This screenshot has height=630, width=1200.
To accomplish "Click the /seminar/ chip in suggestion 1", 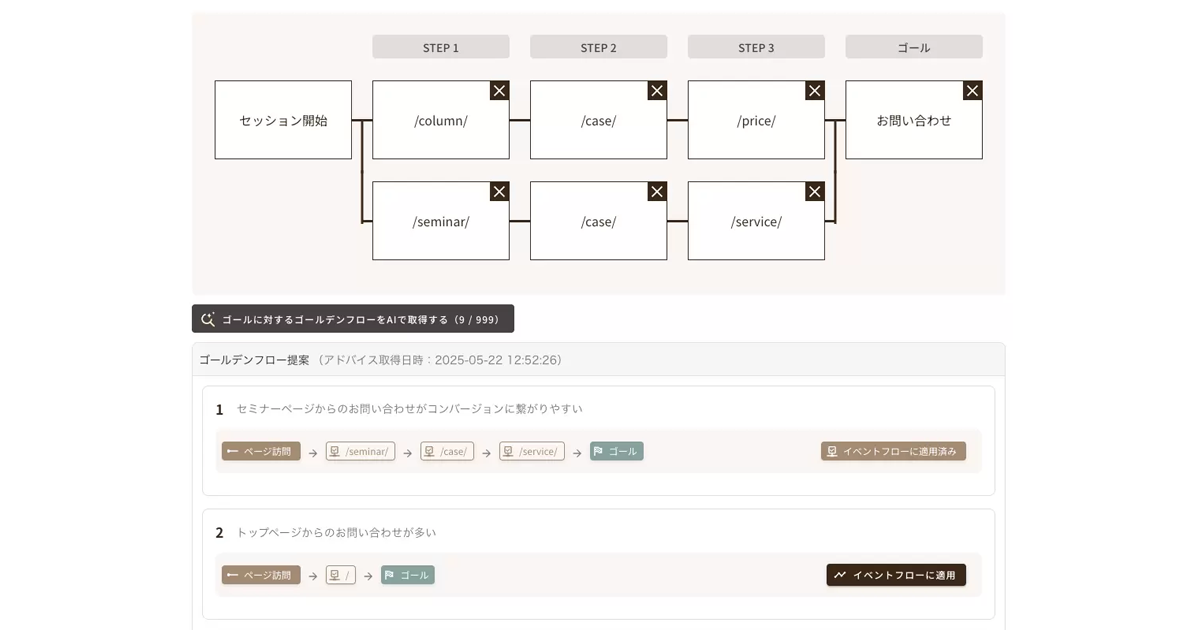I will click(360, 451).
